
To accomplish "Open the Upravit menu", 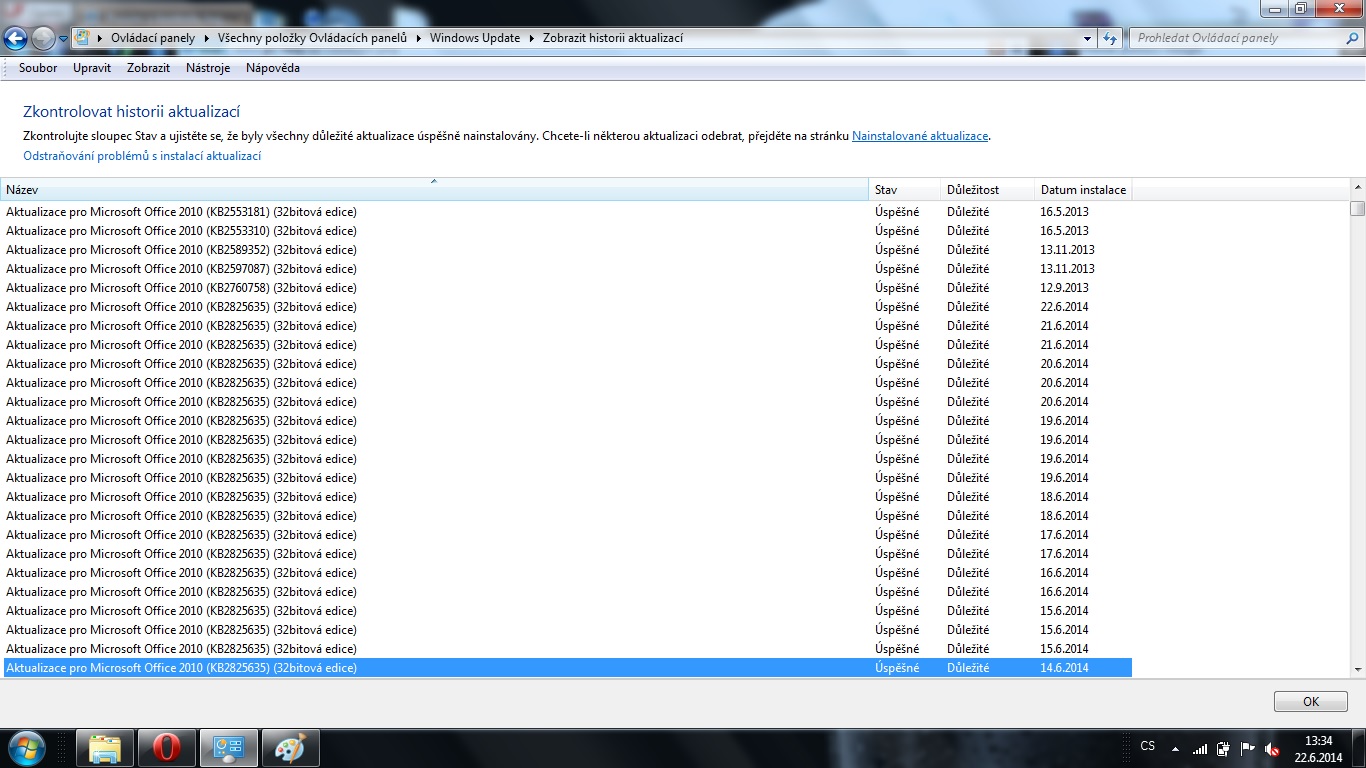I will 92,68.
